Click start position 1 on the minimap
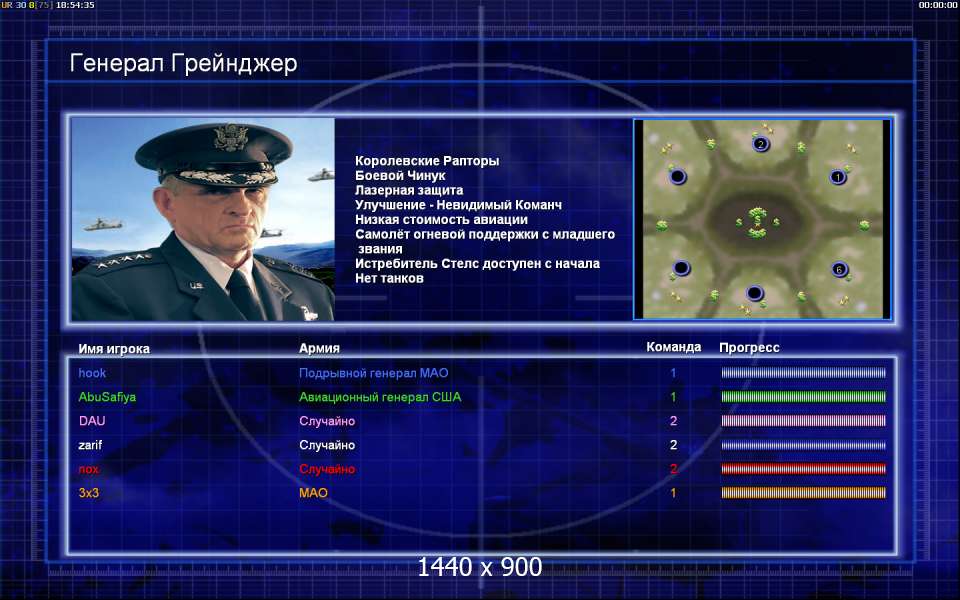This screenshot has width=960, height=600. point(838,178)
